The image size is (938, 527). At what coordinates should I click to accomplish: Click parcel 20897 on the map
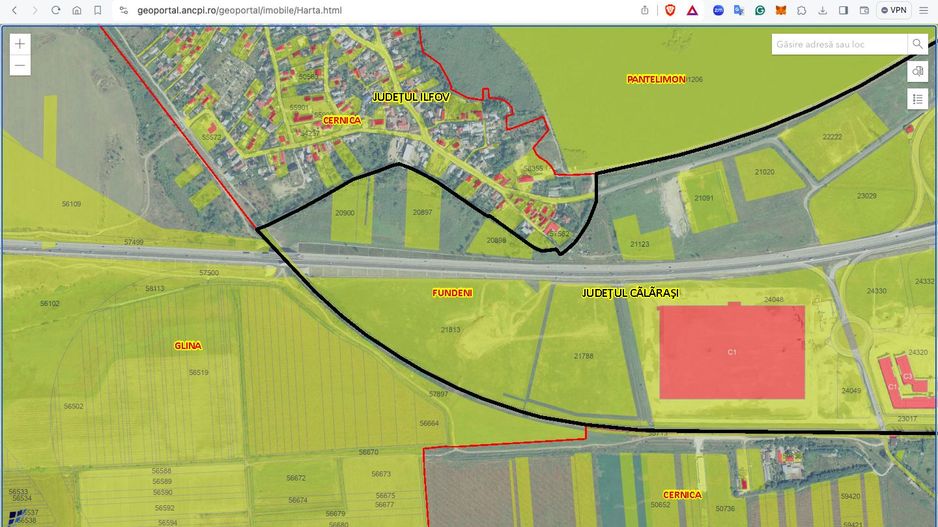[422, 212]
